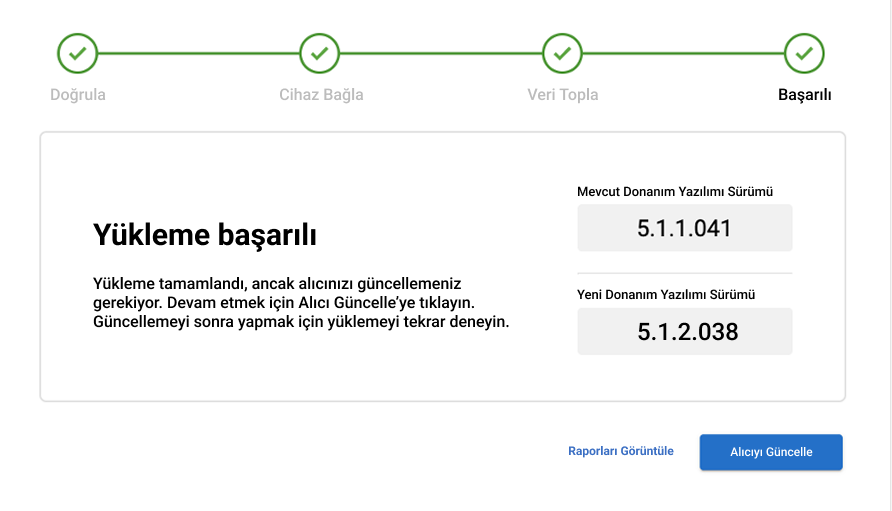
Task: Click the Yeni Donanım Yazılımı Sürümü label
Action: tap(666, 295)
